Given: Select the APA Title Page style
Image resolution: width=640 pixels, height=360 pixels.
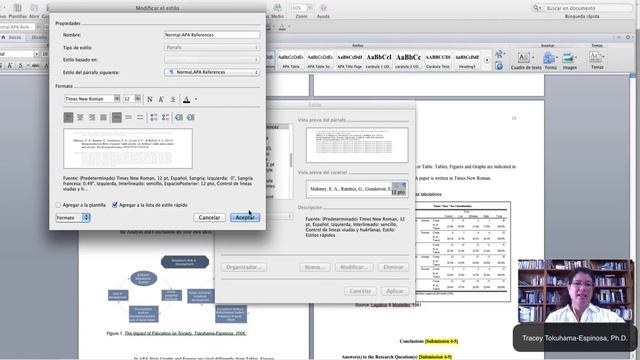Looking at the screenshot, I should click(350, 60).
